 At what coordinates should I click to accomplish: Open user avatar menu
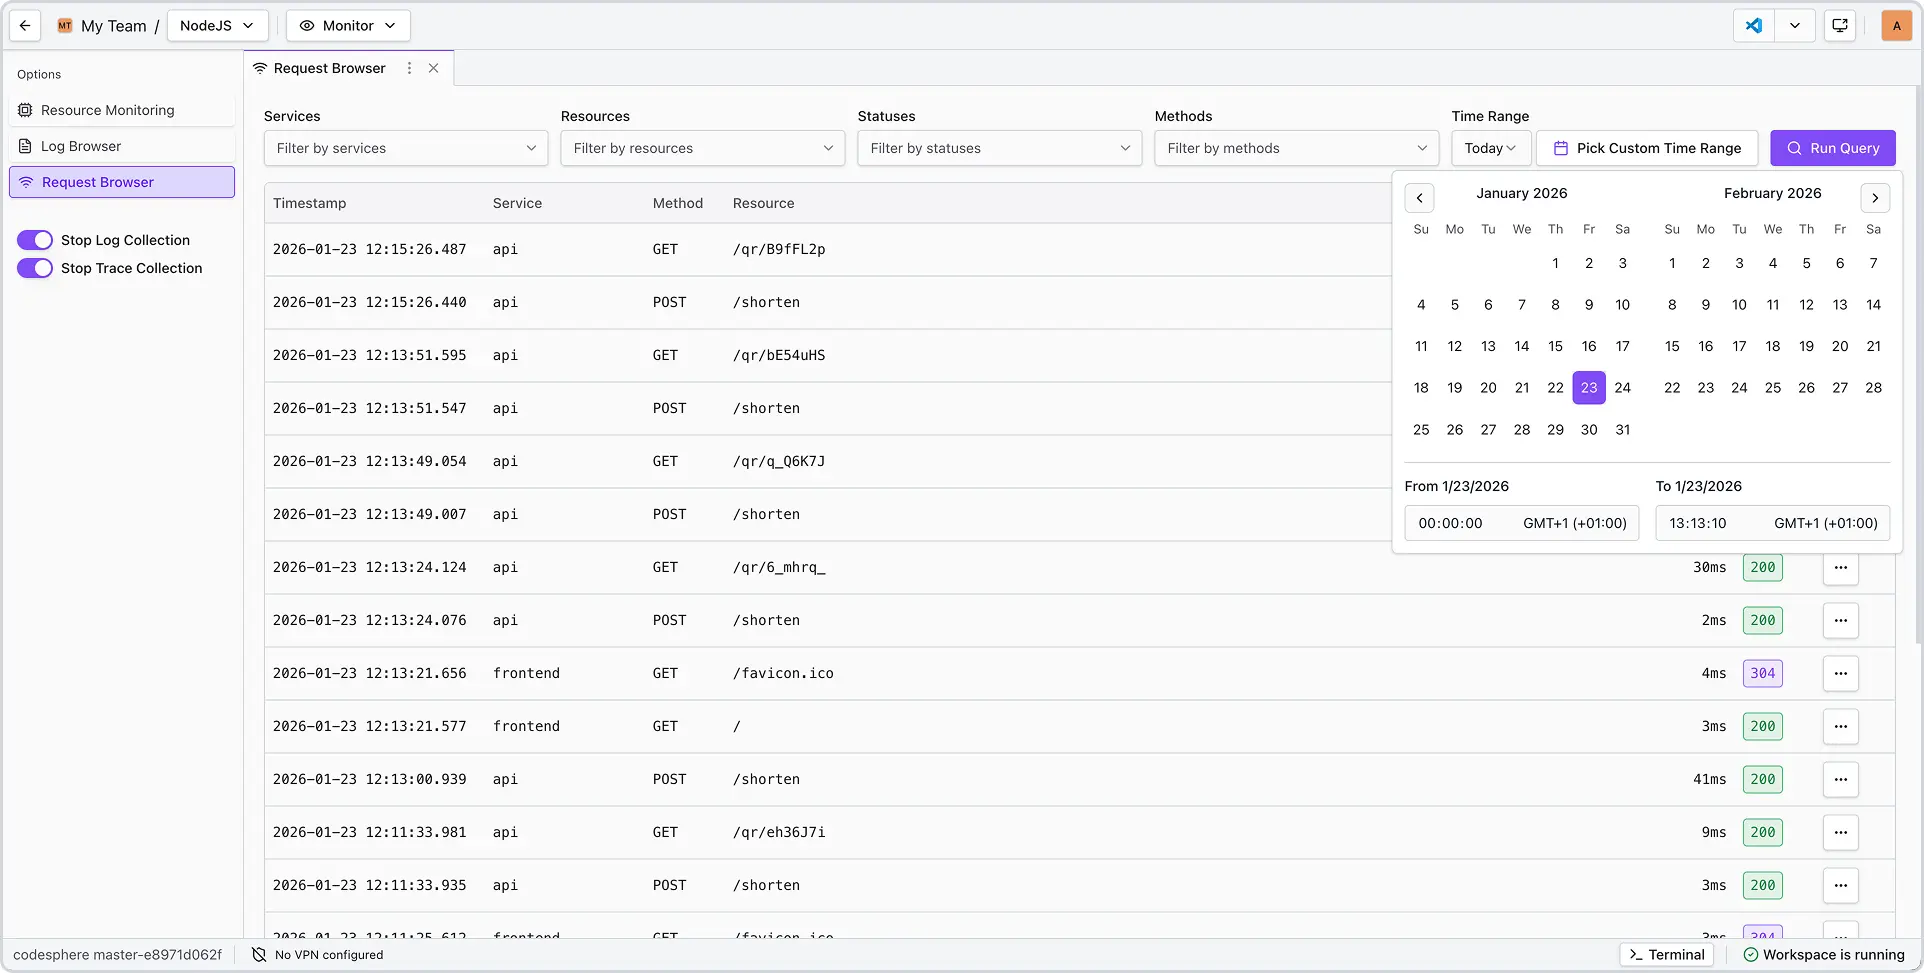[x=1896, y=26]
